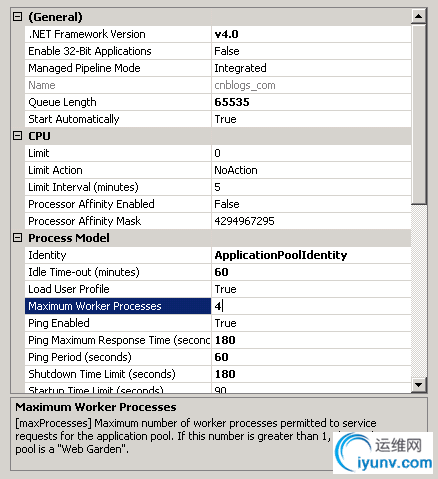
Task: Select Processor Affinity Enabled property
Action: pyautogui.click(x=118, y=204)
